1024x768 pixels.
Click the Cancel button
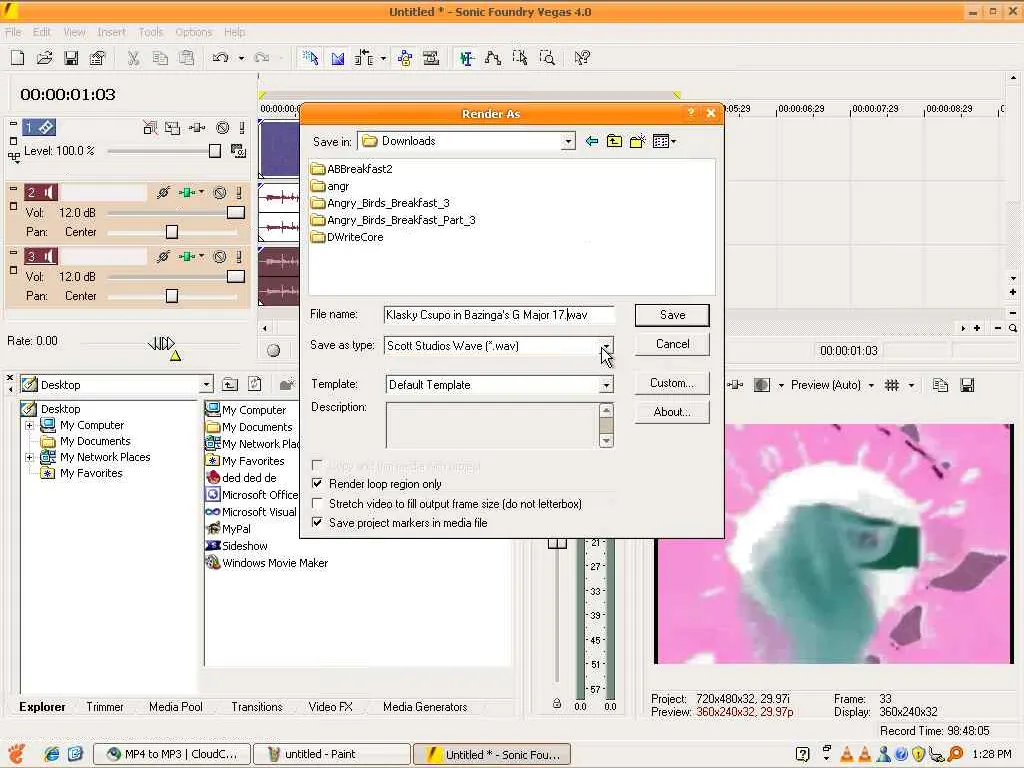pyautogui.click(x=672, y=344)
